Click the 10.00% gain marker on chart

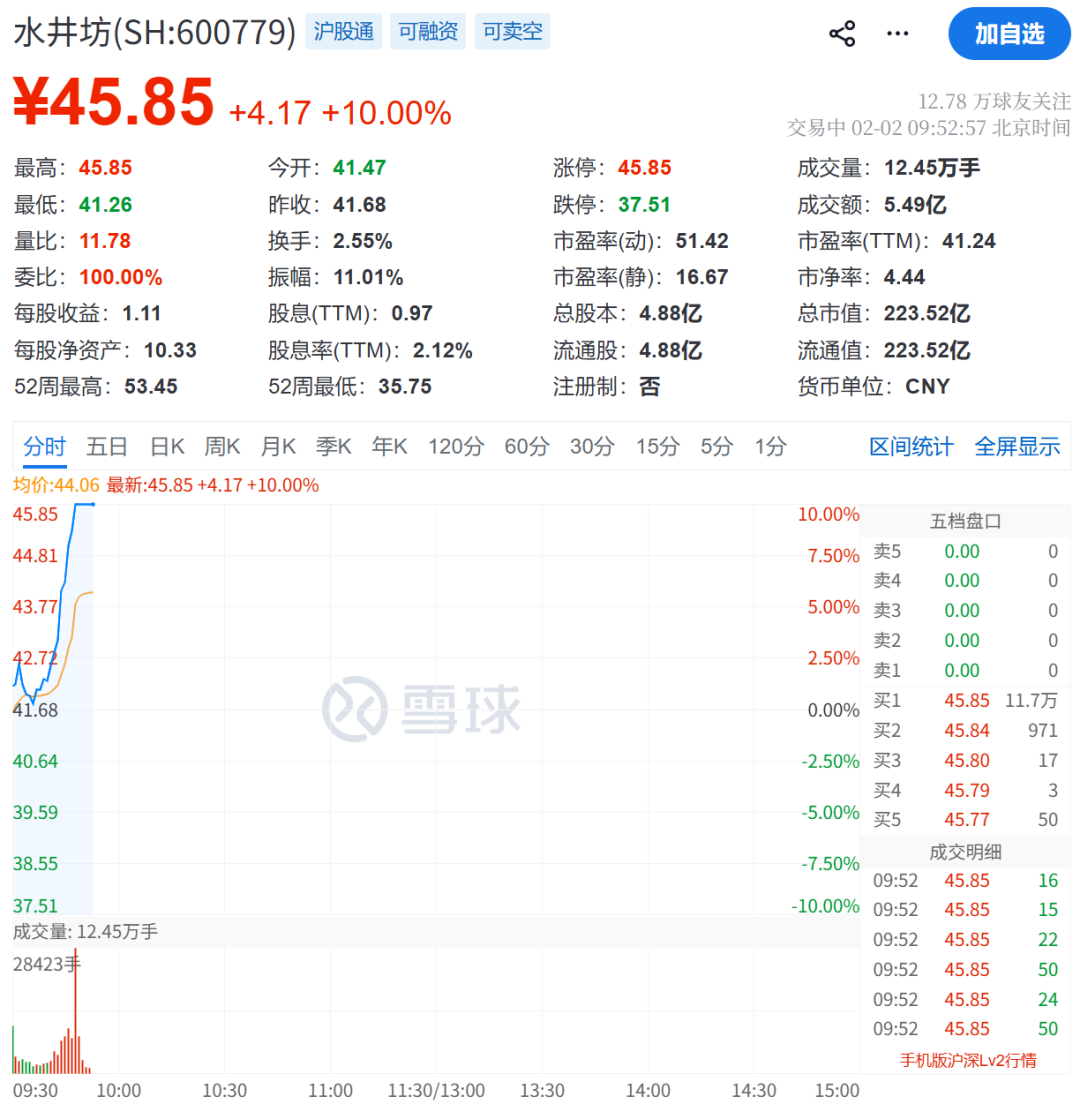(x=831, y=514)
